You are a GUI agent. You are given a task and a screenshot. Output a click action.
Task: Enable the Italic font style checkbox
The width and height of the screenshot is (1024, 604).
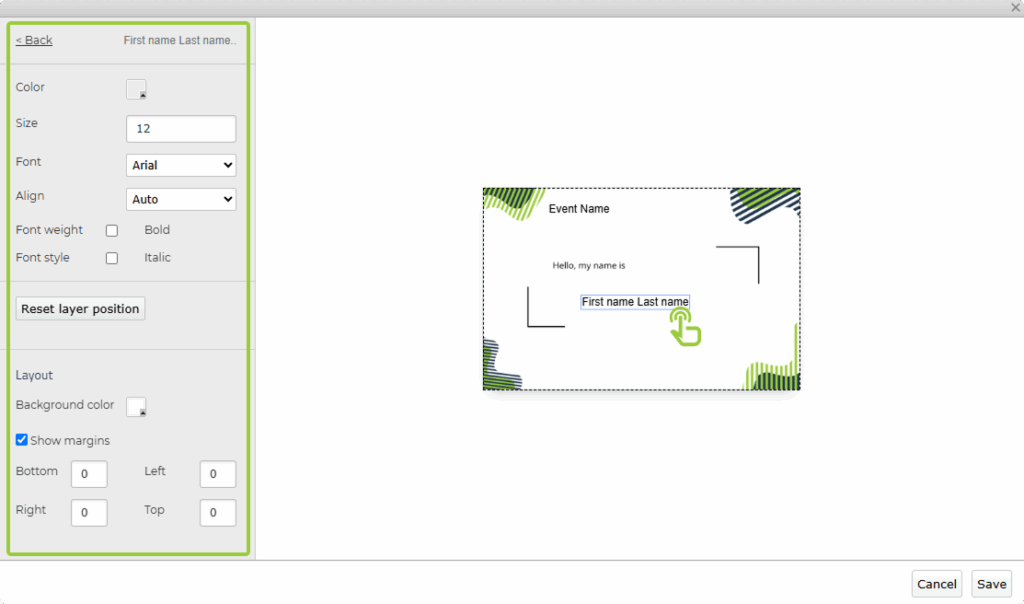112,258
